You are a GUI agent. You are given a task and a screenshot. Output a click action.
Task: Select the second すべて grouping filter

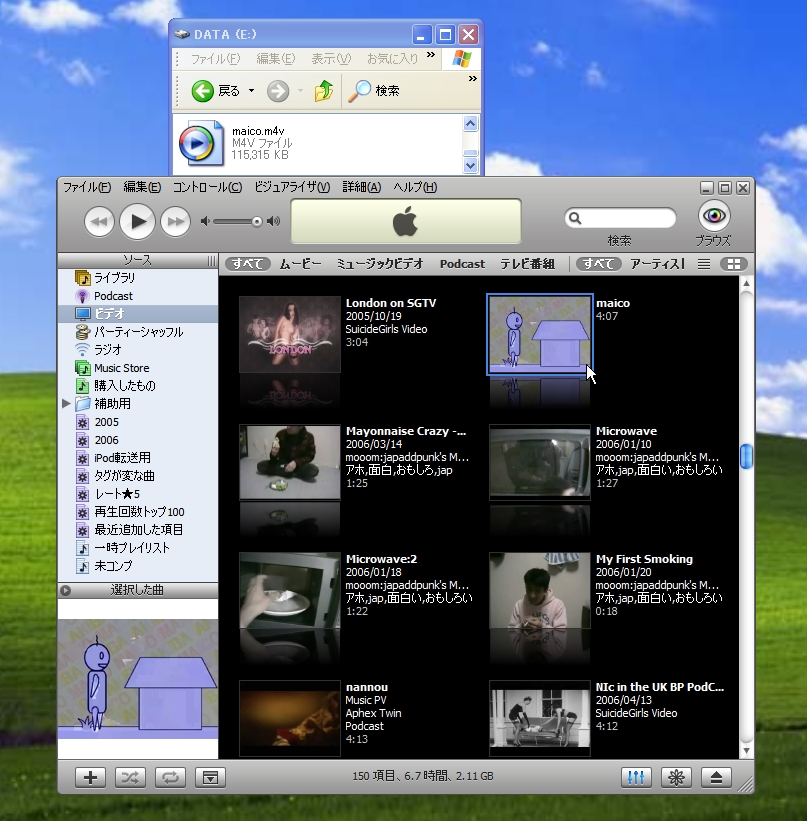(x=599, y=264)
